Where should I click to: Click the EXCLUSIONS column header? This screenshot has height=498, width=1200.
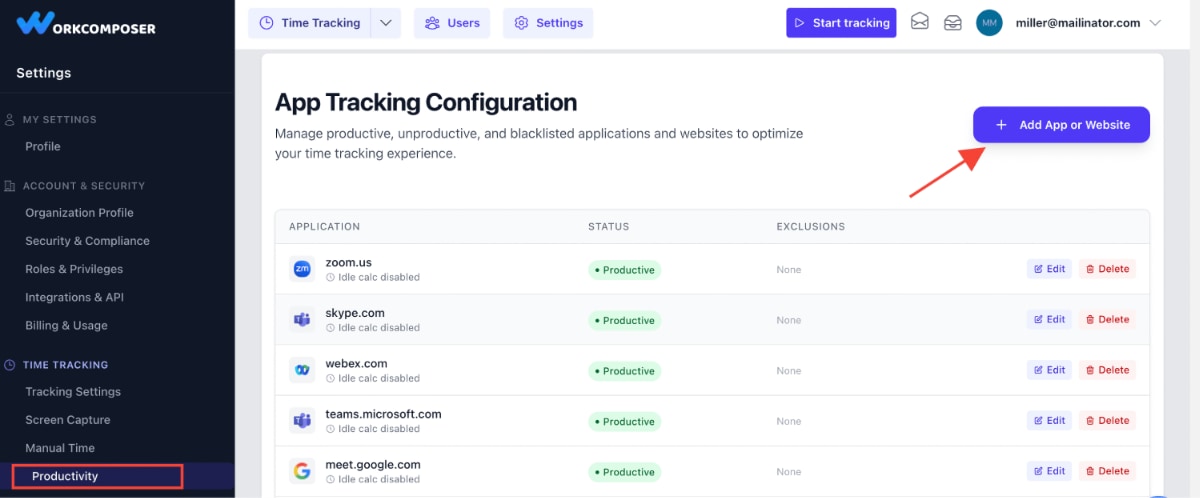tap(811, 227)
